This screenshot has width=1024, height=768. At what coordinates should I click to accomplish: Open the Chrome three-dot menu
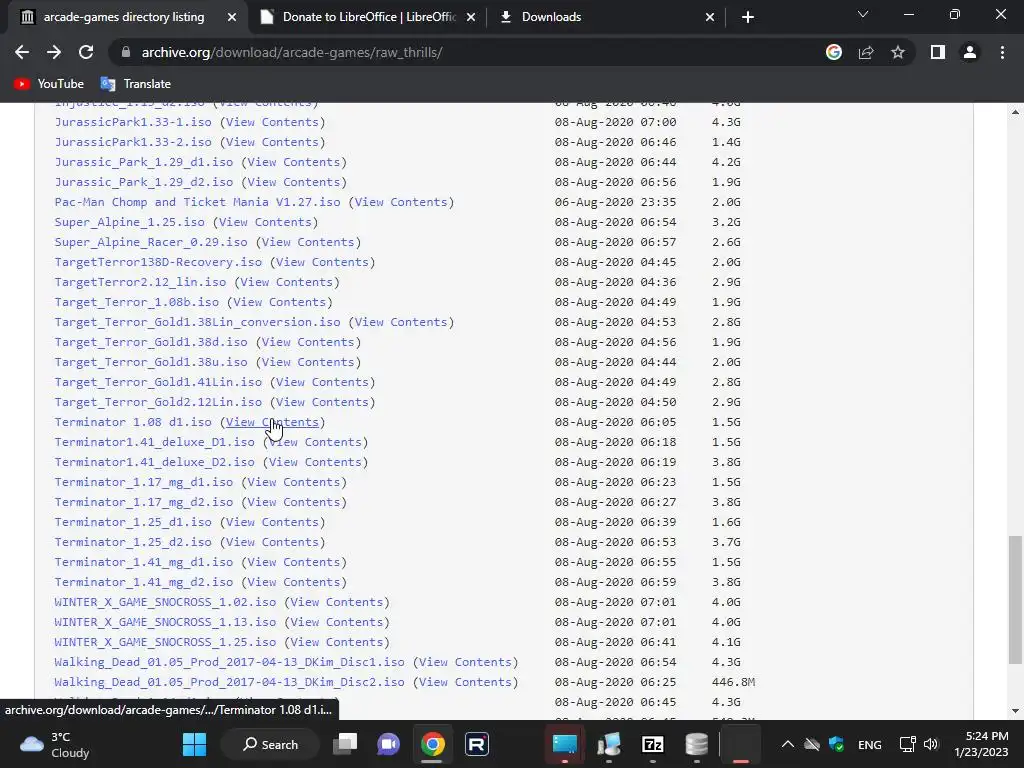coord(1002,52)
